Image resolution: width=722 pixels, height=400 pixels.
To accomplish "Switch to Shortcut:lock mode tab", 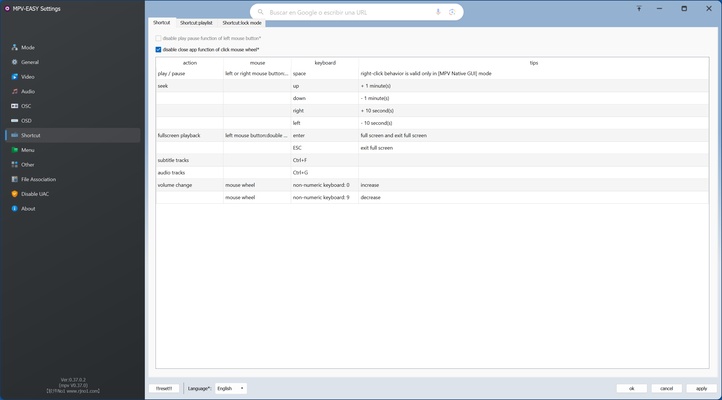I will pyautogui.click(x=242, y=23).
